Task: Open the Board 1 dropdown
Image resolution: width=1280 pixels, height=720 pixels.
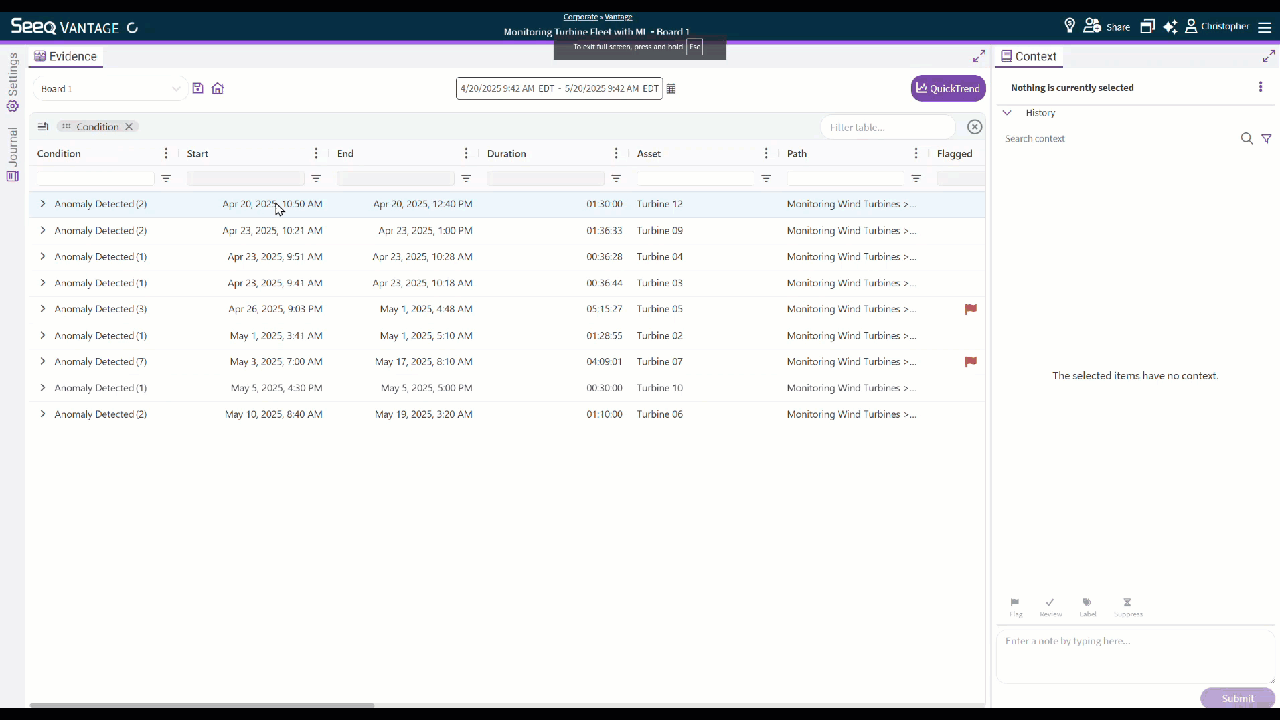Action: tap(110, 89)
